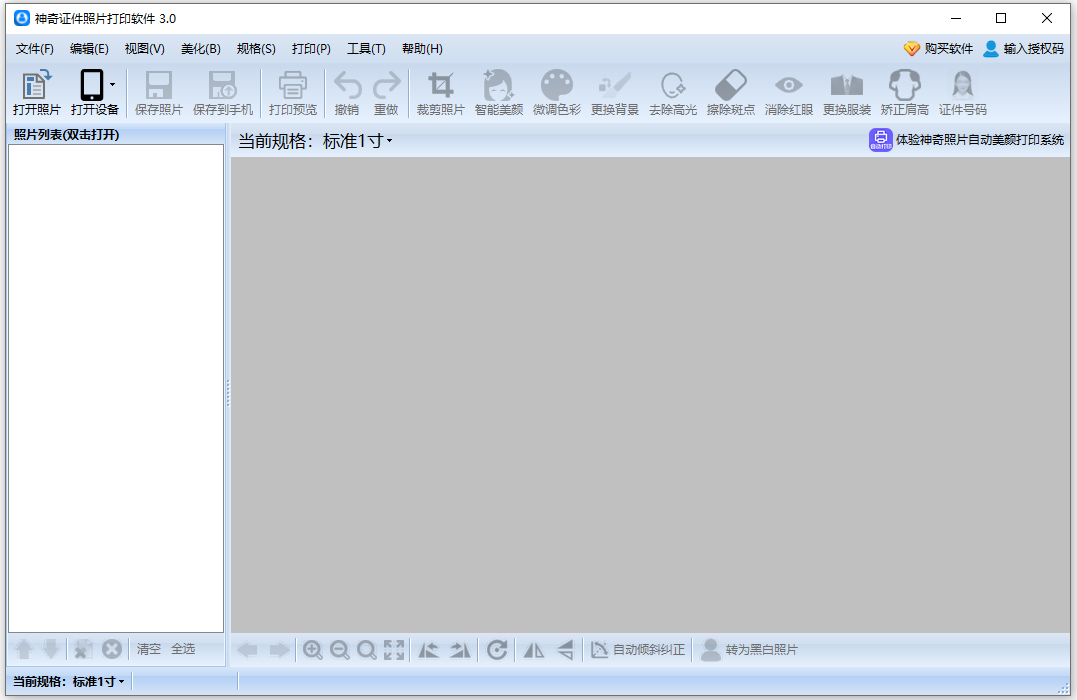Click the 消除红眼 red-eye removal icon
The width and height of the screenshot is (1077, 700).
pyautogui.click(x=788, y=91)
